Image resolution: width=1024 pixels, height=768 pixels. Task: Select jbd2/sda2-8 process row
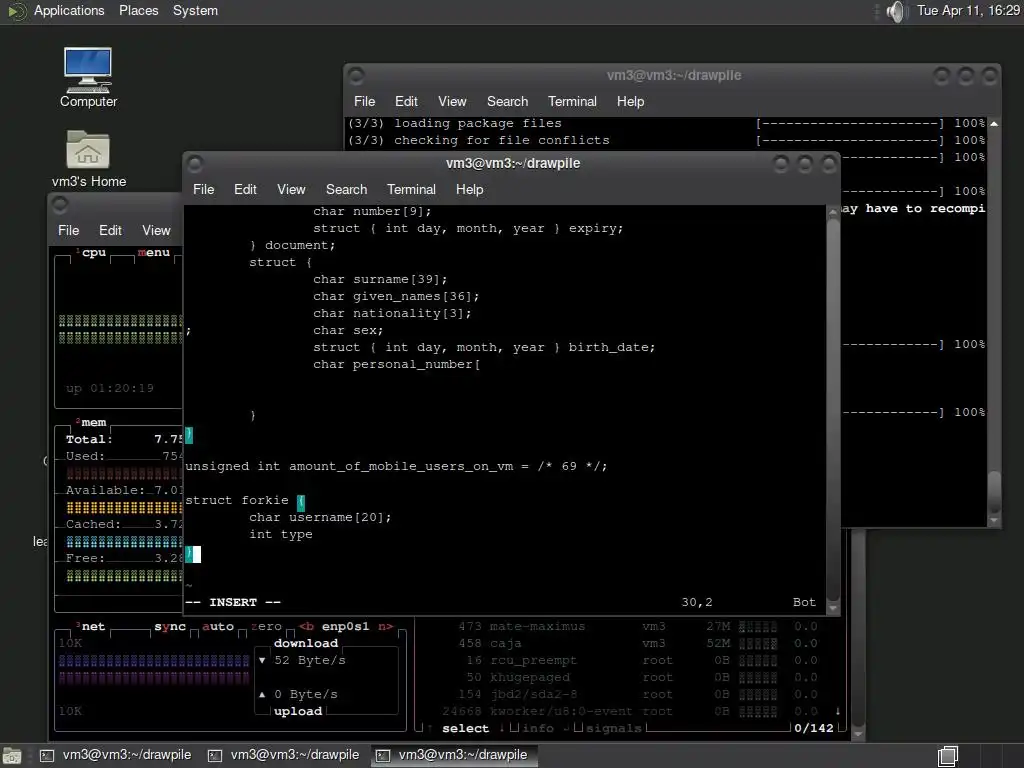tap(632, 694)
